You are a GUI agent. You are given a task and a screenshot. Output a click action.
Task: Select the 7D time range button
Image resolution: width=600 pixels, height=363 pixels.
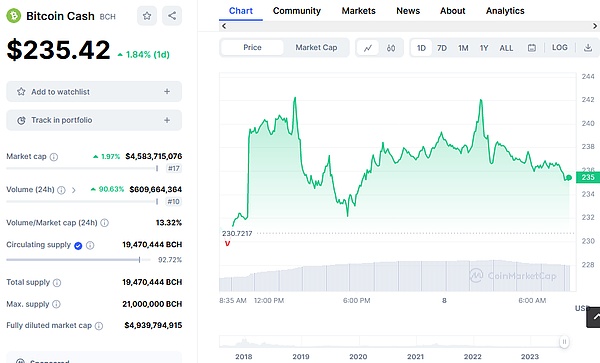(x=442, y=48)
